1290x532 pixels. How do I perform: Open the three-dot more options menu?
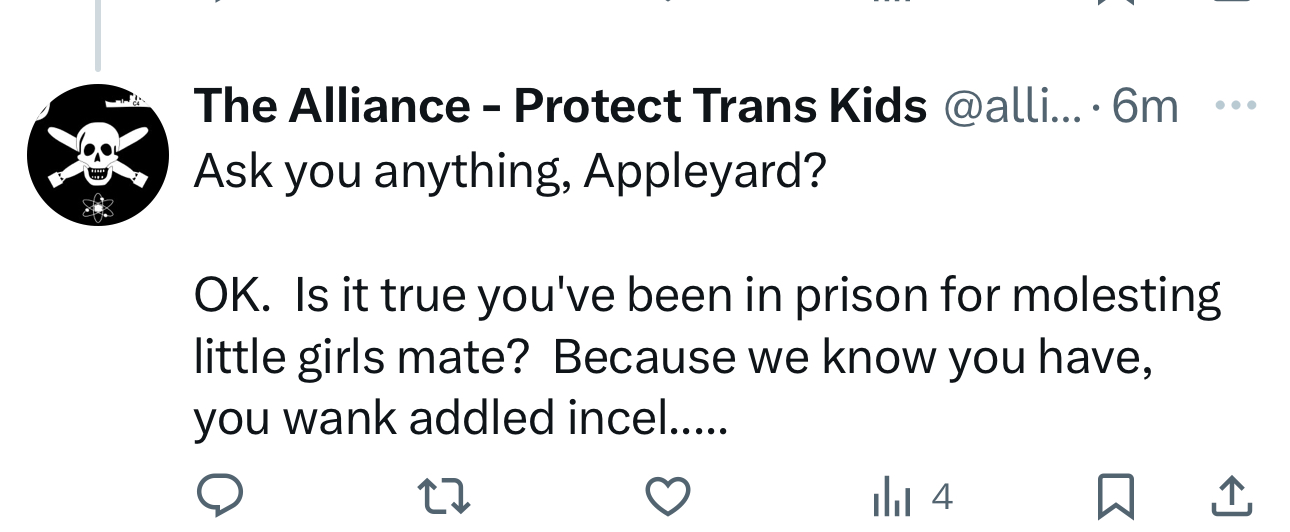1235,105
